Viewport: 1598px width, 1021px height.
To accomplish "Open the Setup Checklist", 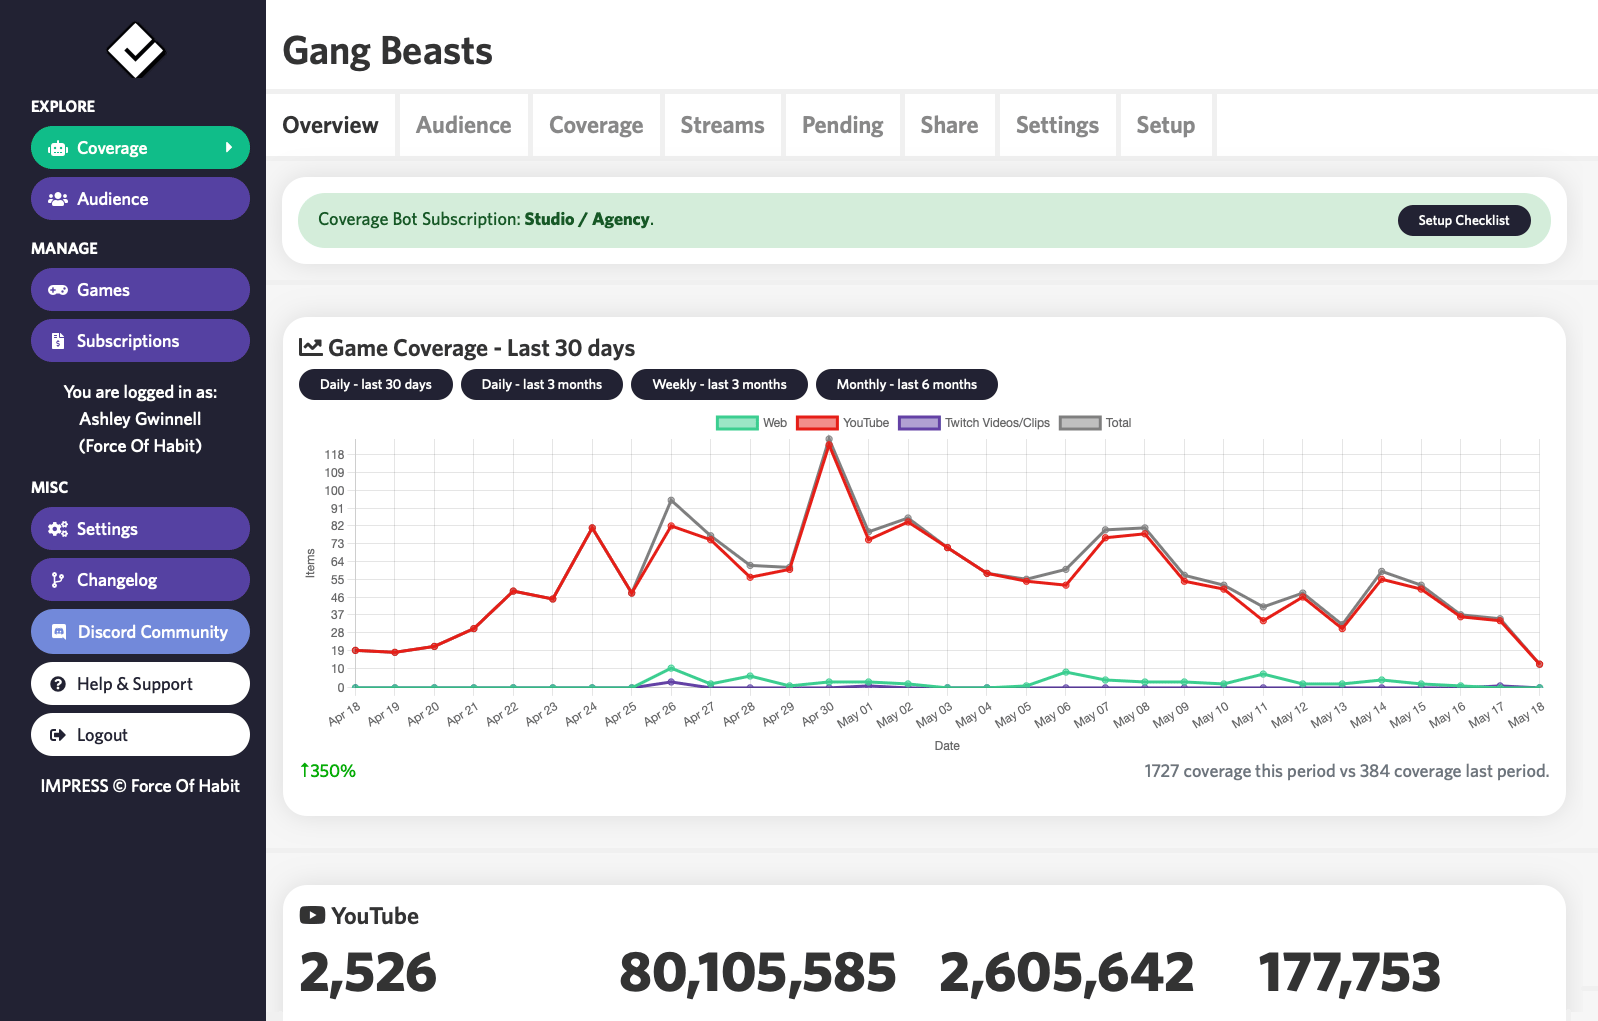I will pos(1463,220).
